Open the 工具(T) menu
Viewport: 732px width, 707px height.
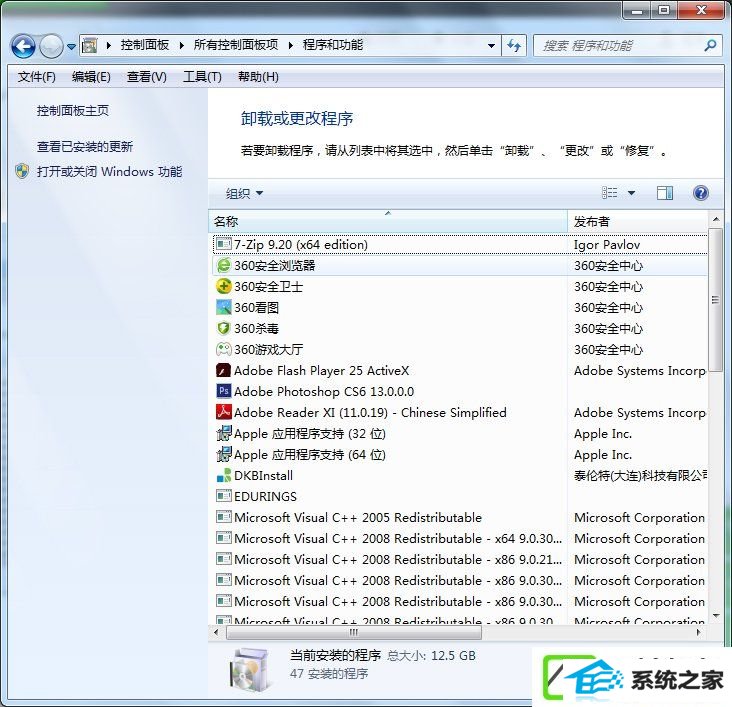pyautogui.click(x=202, y=77)
